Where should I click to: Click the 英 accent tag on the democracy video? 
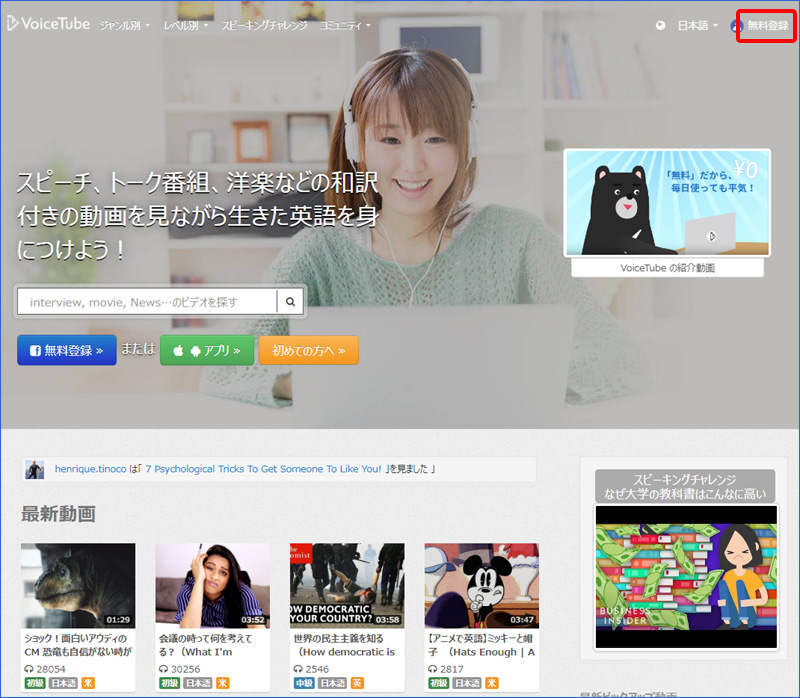[x=357, y=683]
